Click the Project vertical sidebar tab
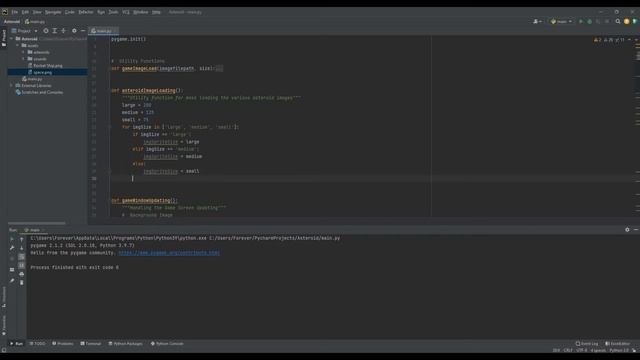The width and height of the screenshot is (640, 360). (4, 38)
